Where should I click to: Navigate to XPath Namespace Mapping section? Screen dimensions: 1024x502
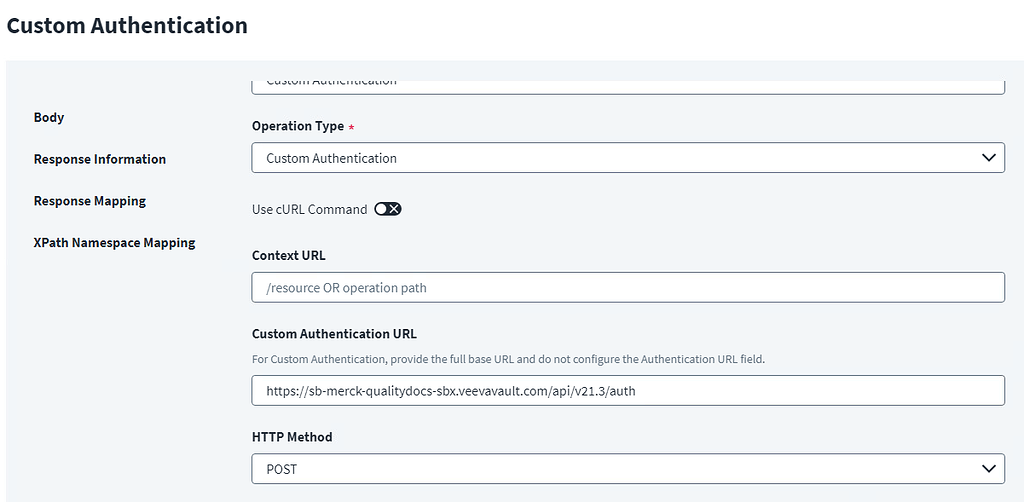point(114,243)
